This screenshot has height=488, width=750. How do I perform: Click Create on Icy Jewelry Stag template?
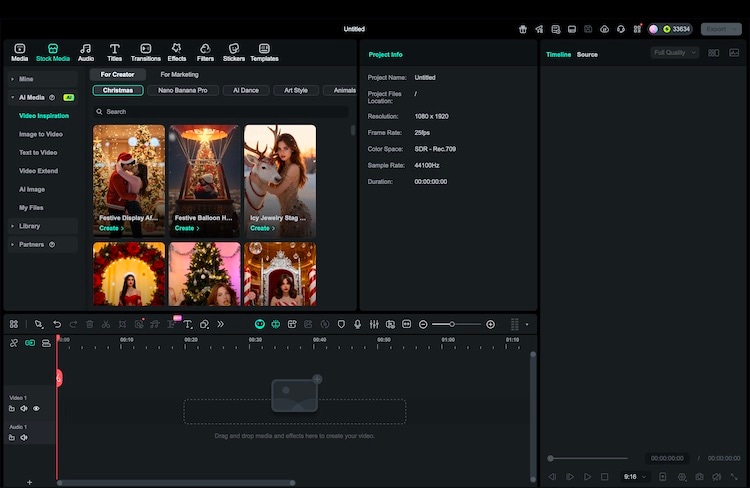click(x=260, y=228)
